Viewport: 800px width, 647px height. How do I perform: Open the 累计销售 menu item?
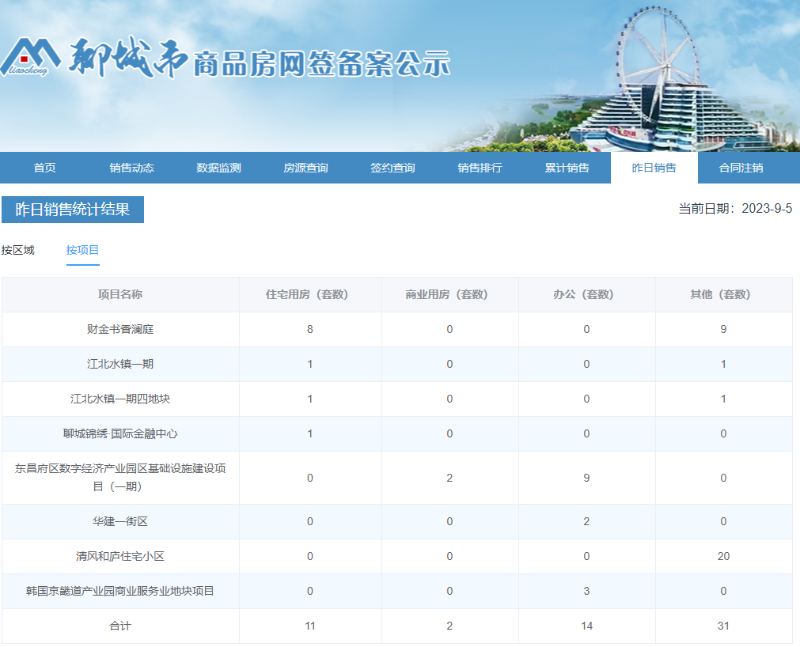tap(566, 168)
